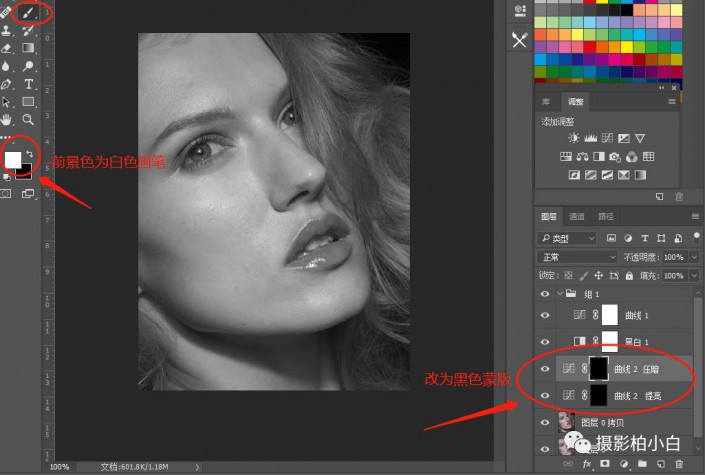Toggle visibility of 曲线 2 压暗 layer

[x=545, y=369]
